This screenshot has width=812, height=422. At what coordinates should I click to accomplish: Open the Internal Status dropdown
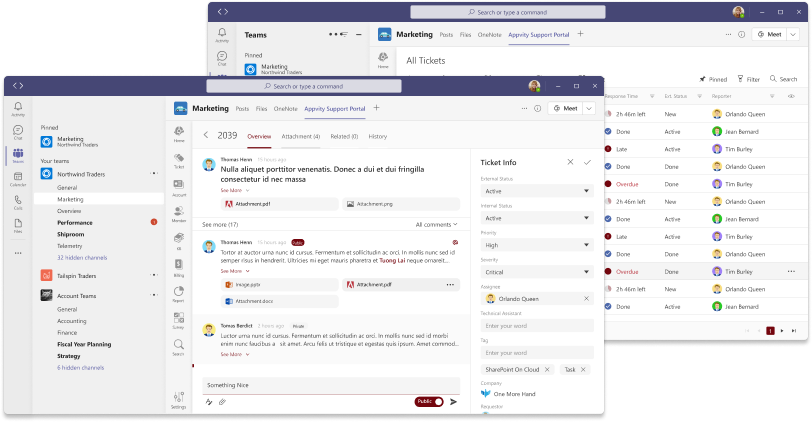coord(537,218)
